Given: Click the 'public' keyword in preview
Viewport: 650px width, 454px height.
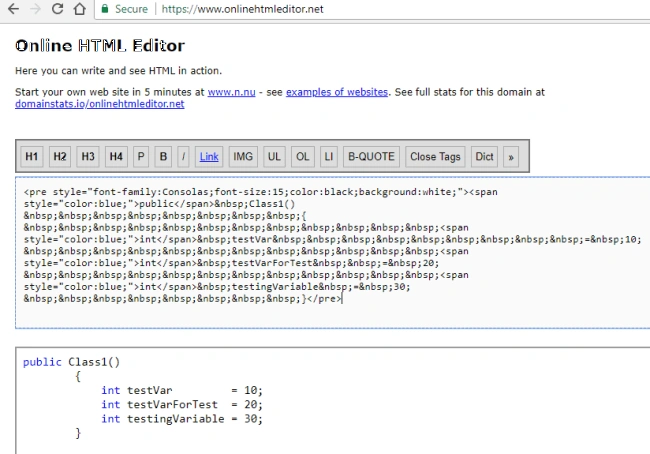Looking at the screenshot, I should pyautogui.click(x=42, y=362).
